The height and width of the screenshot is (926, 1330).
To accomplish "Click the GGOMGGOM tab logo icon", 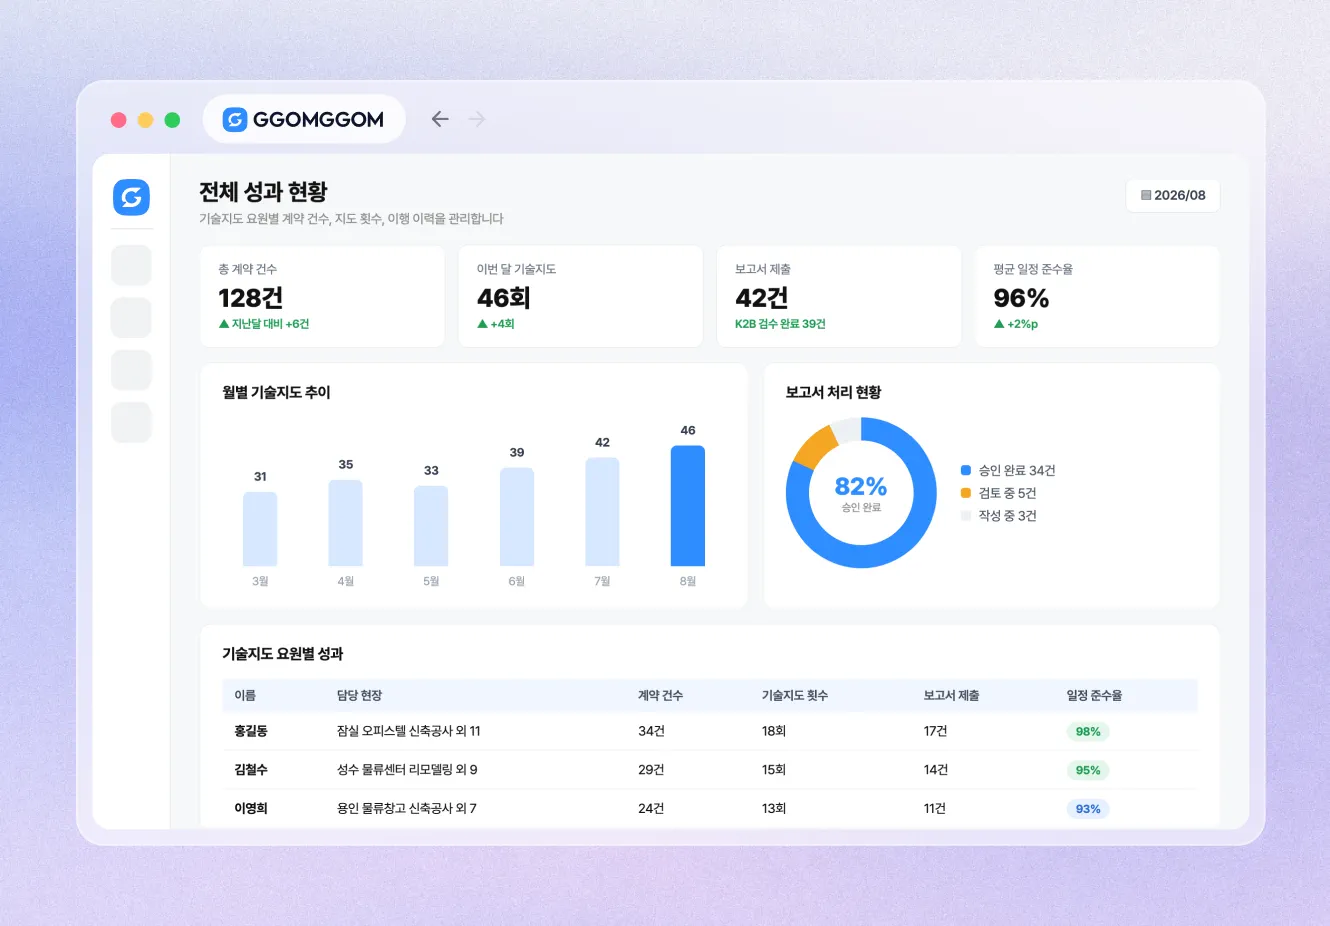I will [234, 120].
